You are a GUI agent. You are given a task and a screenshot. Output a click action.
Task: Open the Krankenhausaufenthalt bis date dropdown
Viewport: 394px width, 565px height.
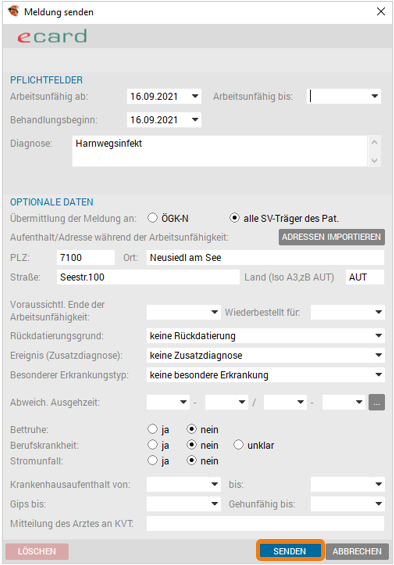coord(378,484)
